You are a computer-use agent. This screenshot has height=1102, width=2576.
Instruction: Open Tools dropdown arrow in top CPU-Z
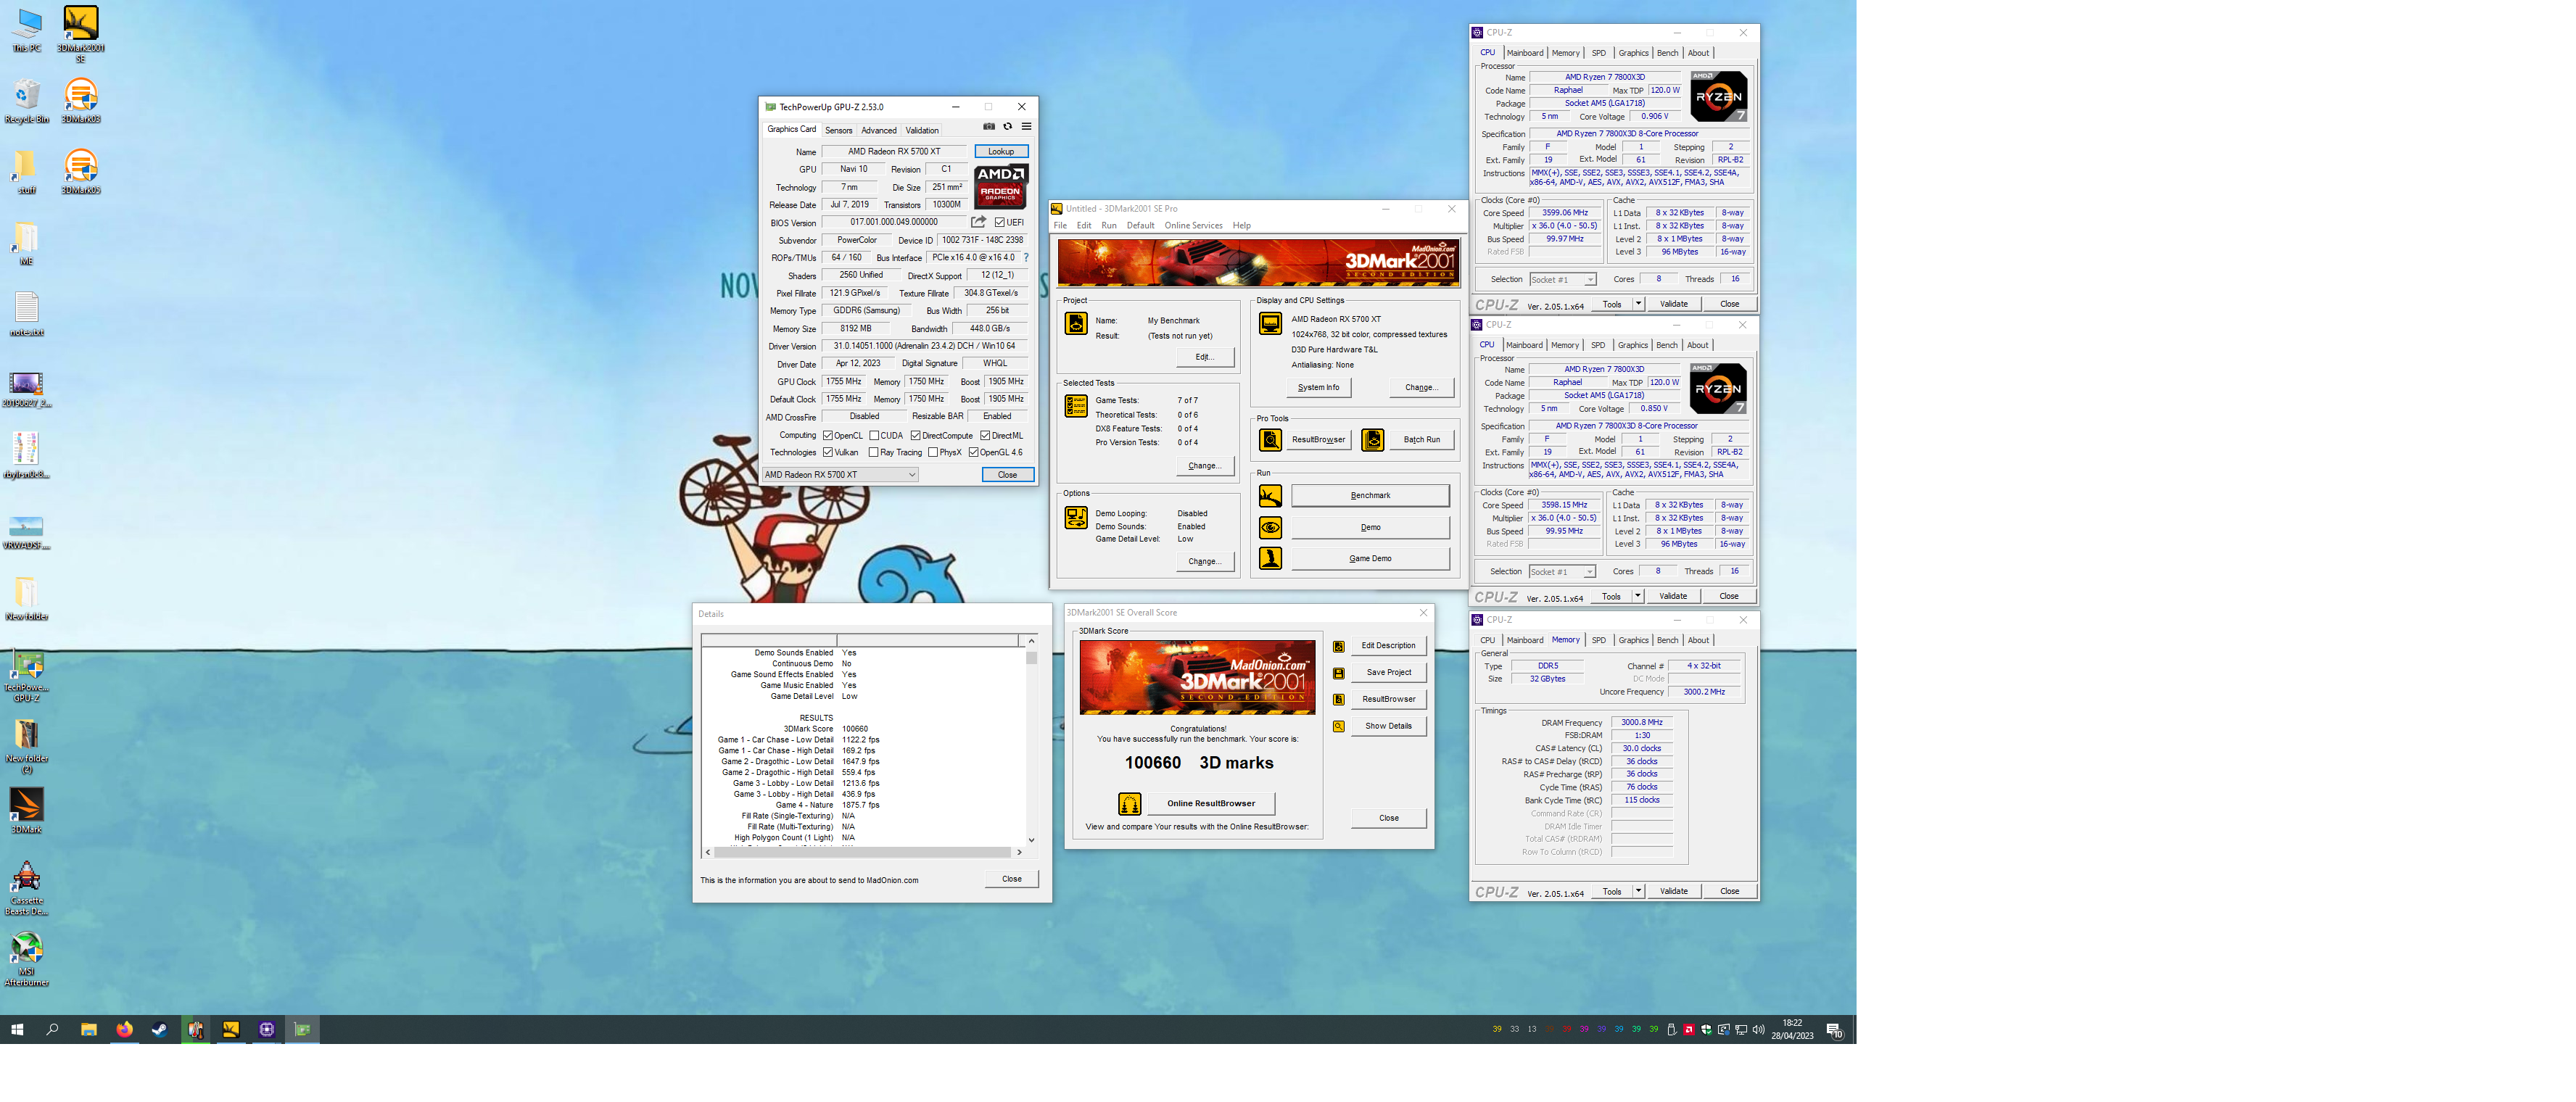(1638, 304)
